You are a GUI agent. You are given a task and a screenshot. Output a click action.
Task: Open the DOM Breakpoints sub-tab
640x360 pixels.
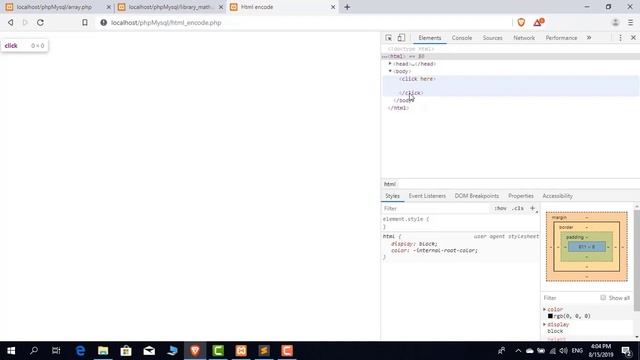(477, 196)
